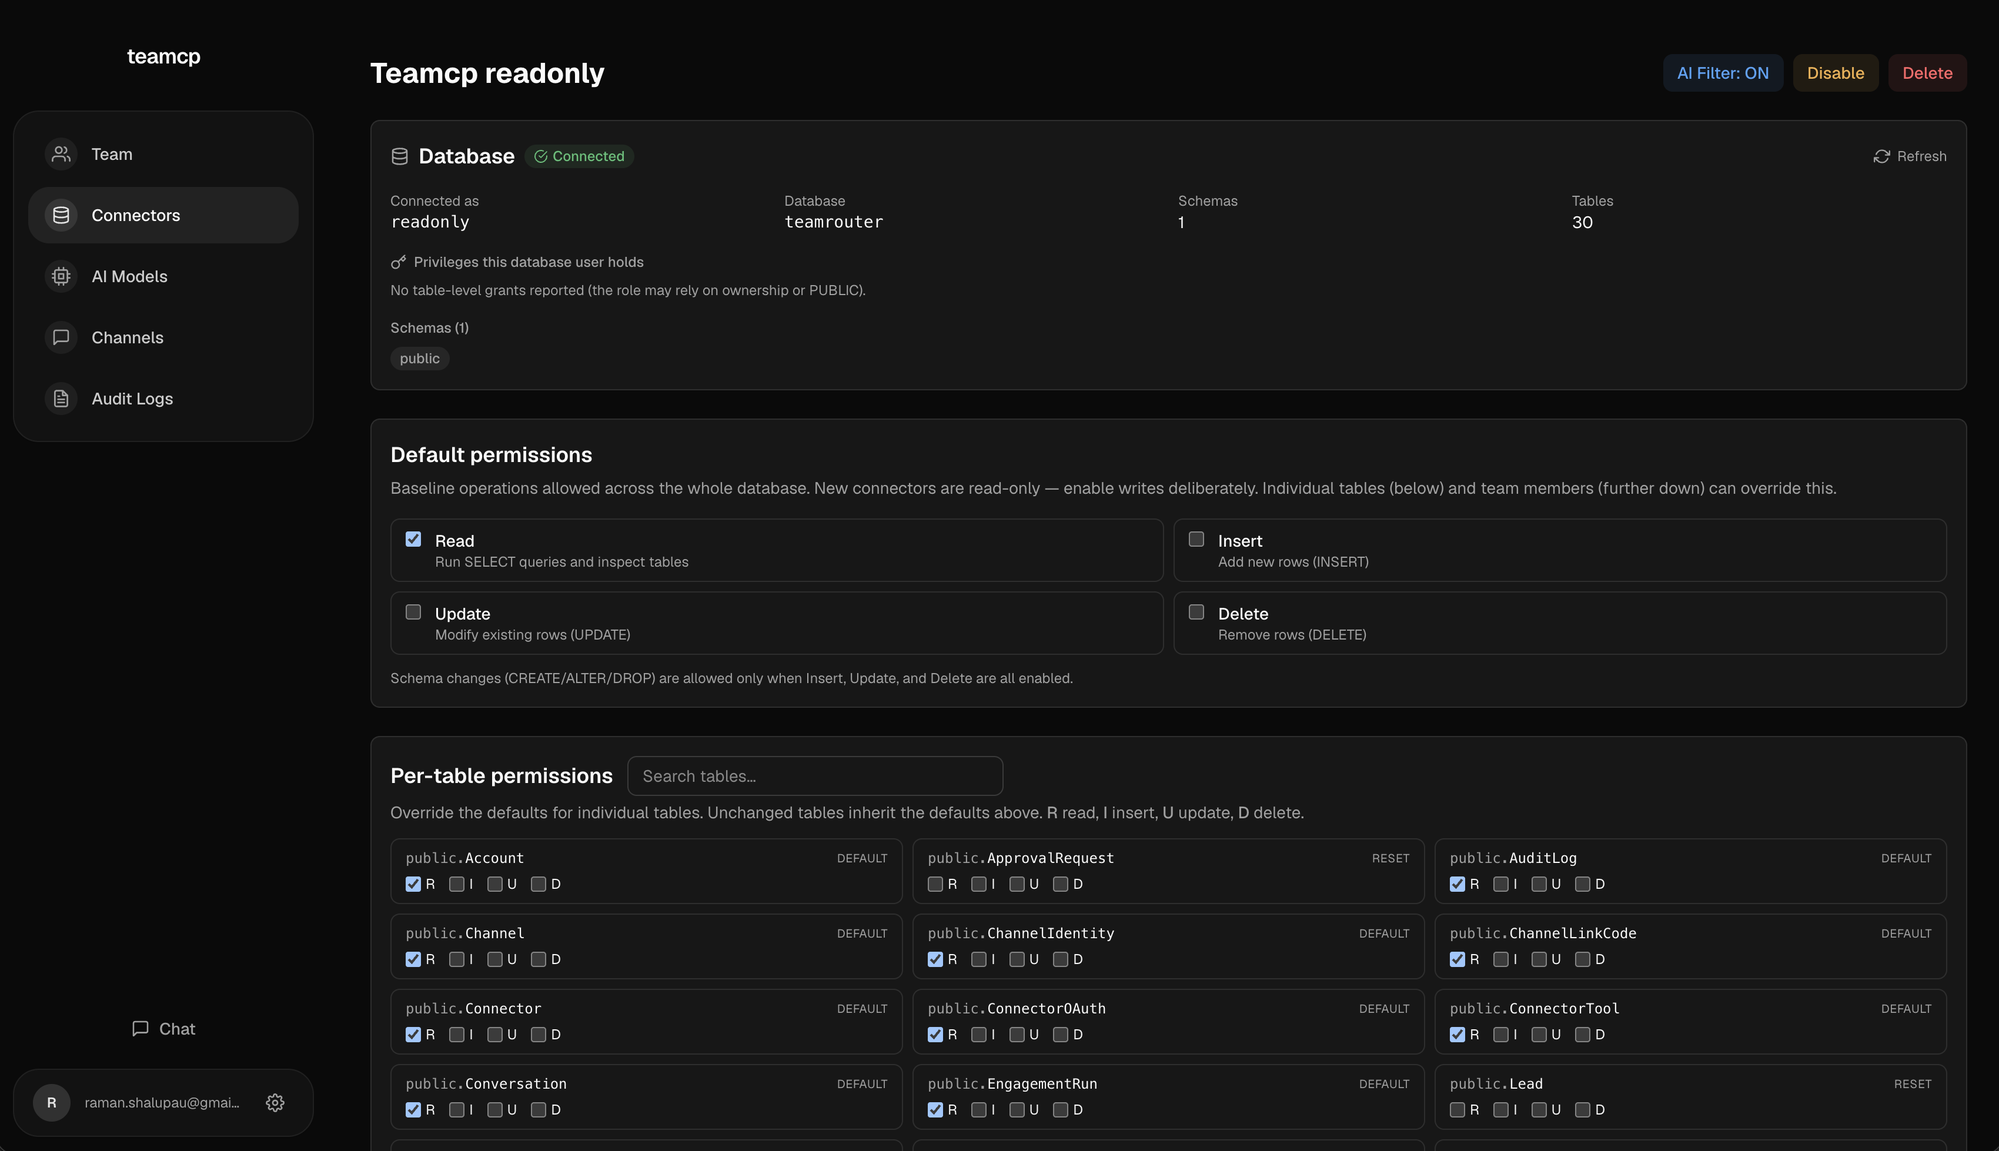Click the Refresh label in Database card
This screenshot has width=1999, height=1151.
pyautogui.click(x=1921, y=156)
